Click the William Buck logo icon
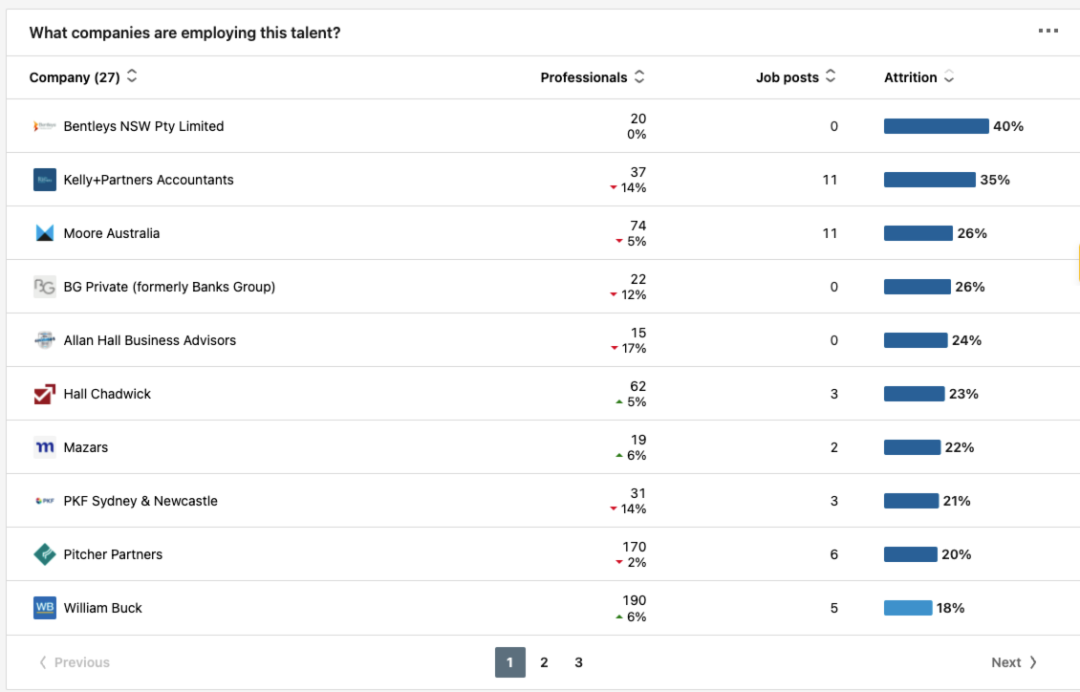The height and width of the screenshot is (692, 1080). tap(44, 608)
